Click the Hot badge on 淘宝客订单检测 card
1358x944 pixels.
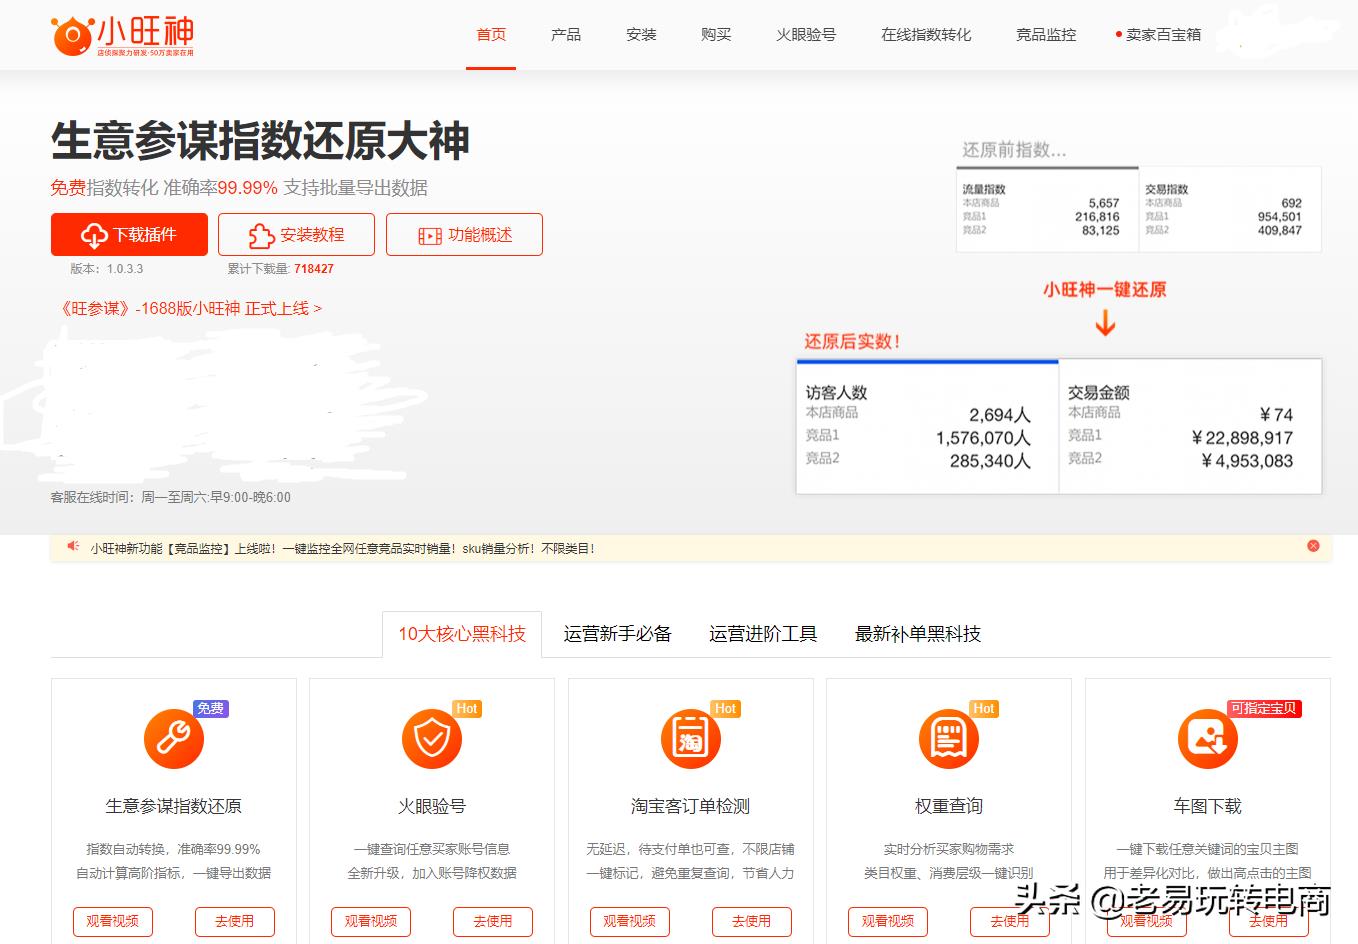coord(726,708)
